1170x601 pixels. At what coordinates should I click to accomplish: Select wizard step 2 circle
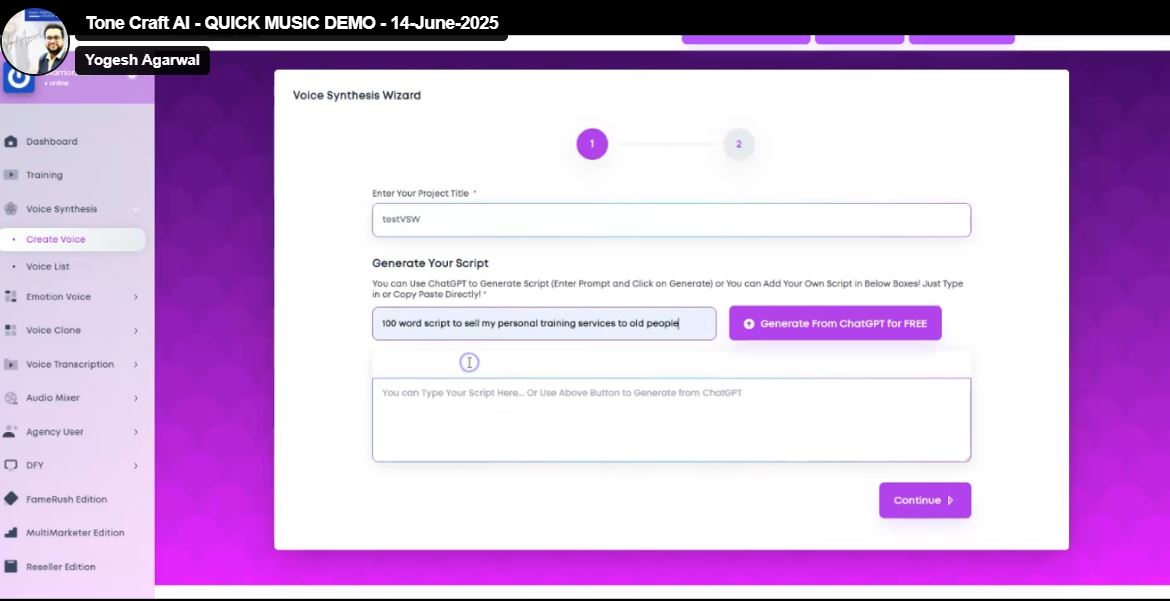click(739, 144)
